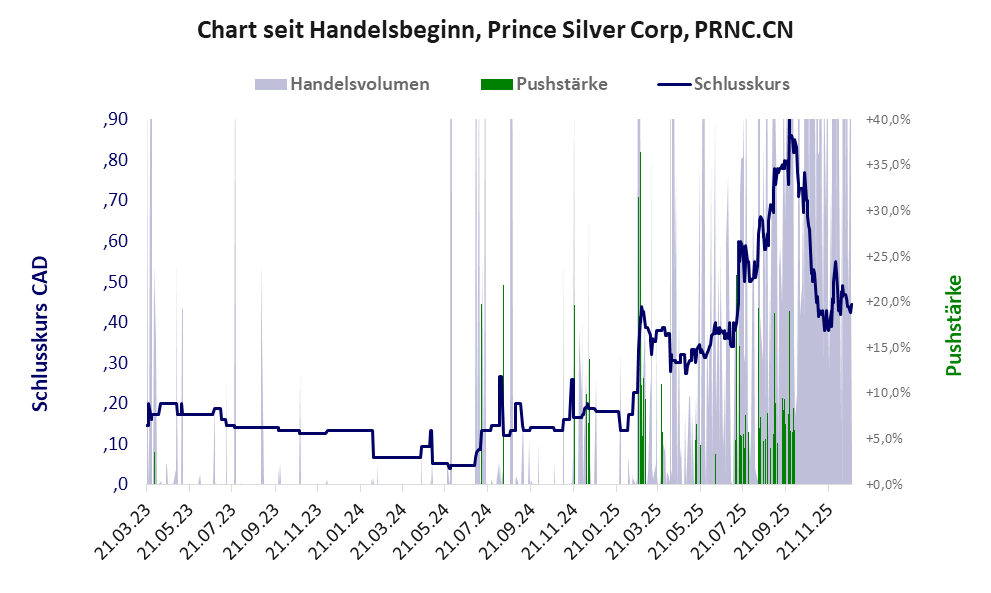Click the ,50 tick on the left axis
Viewport: 991px width, 593px height.
115,282
